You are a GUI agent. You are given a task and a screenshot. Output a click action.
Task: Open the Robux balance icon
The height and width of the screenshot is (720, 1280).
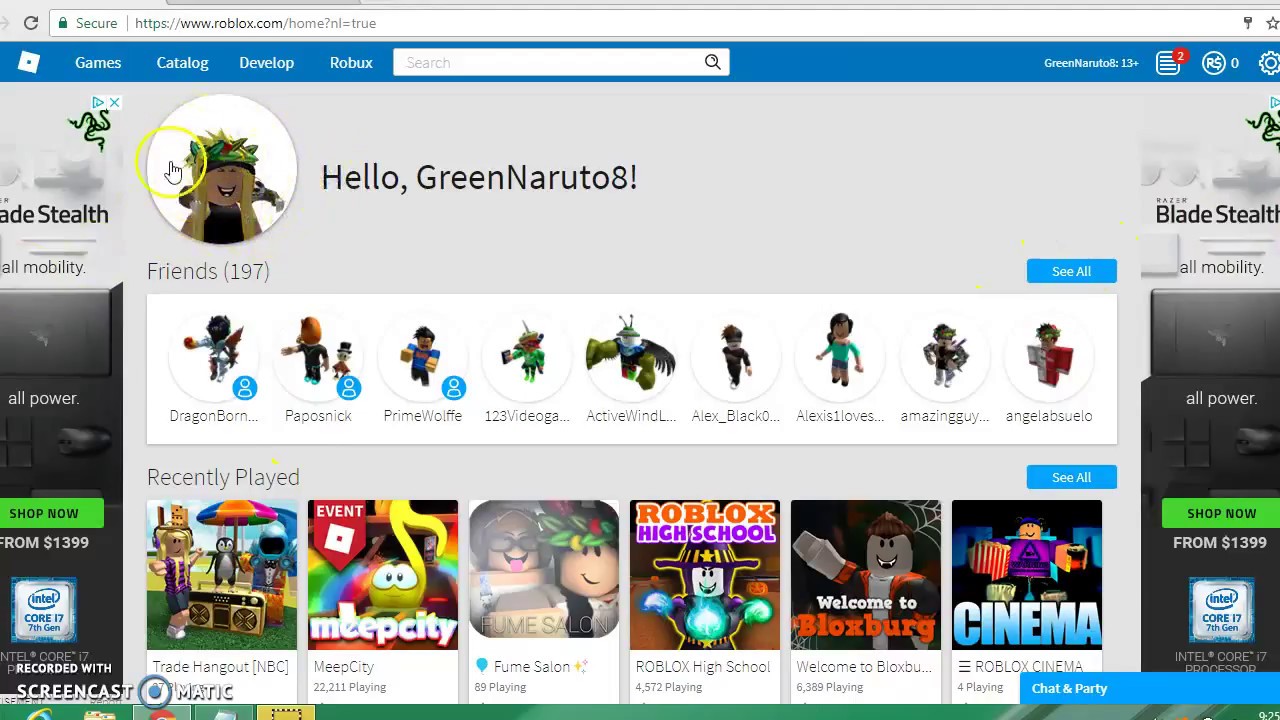pyautogui.click(x=1214, y=62)
